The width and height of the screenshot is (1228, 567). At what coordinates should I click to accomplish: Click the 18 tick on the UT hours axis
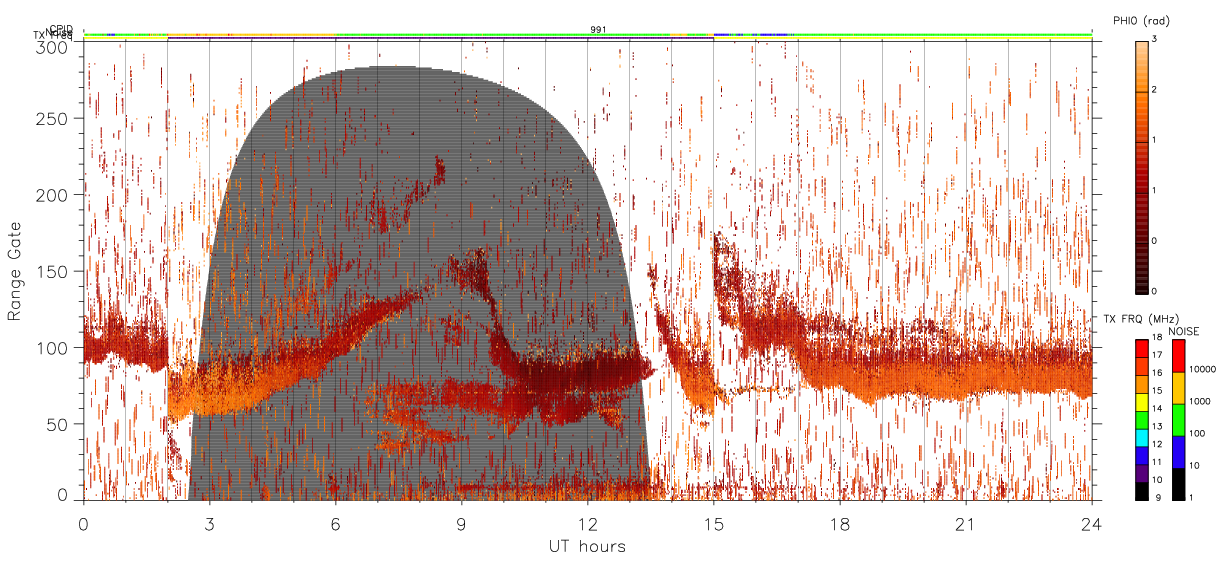[839, 523]
